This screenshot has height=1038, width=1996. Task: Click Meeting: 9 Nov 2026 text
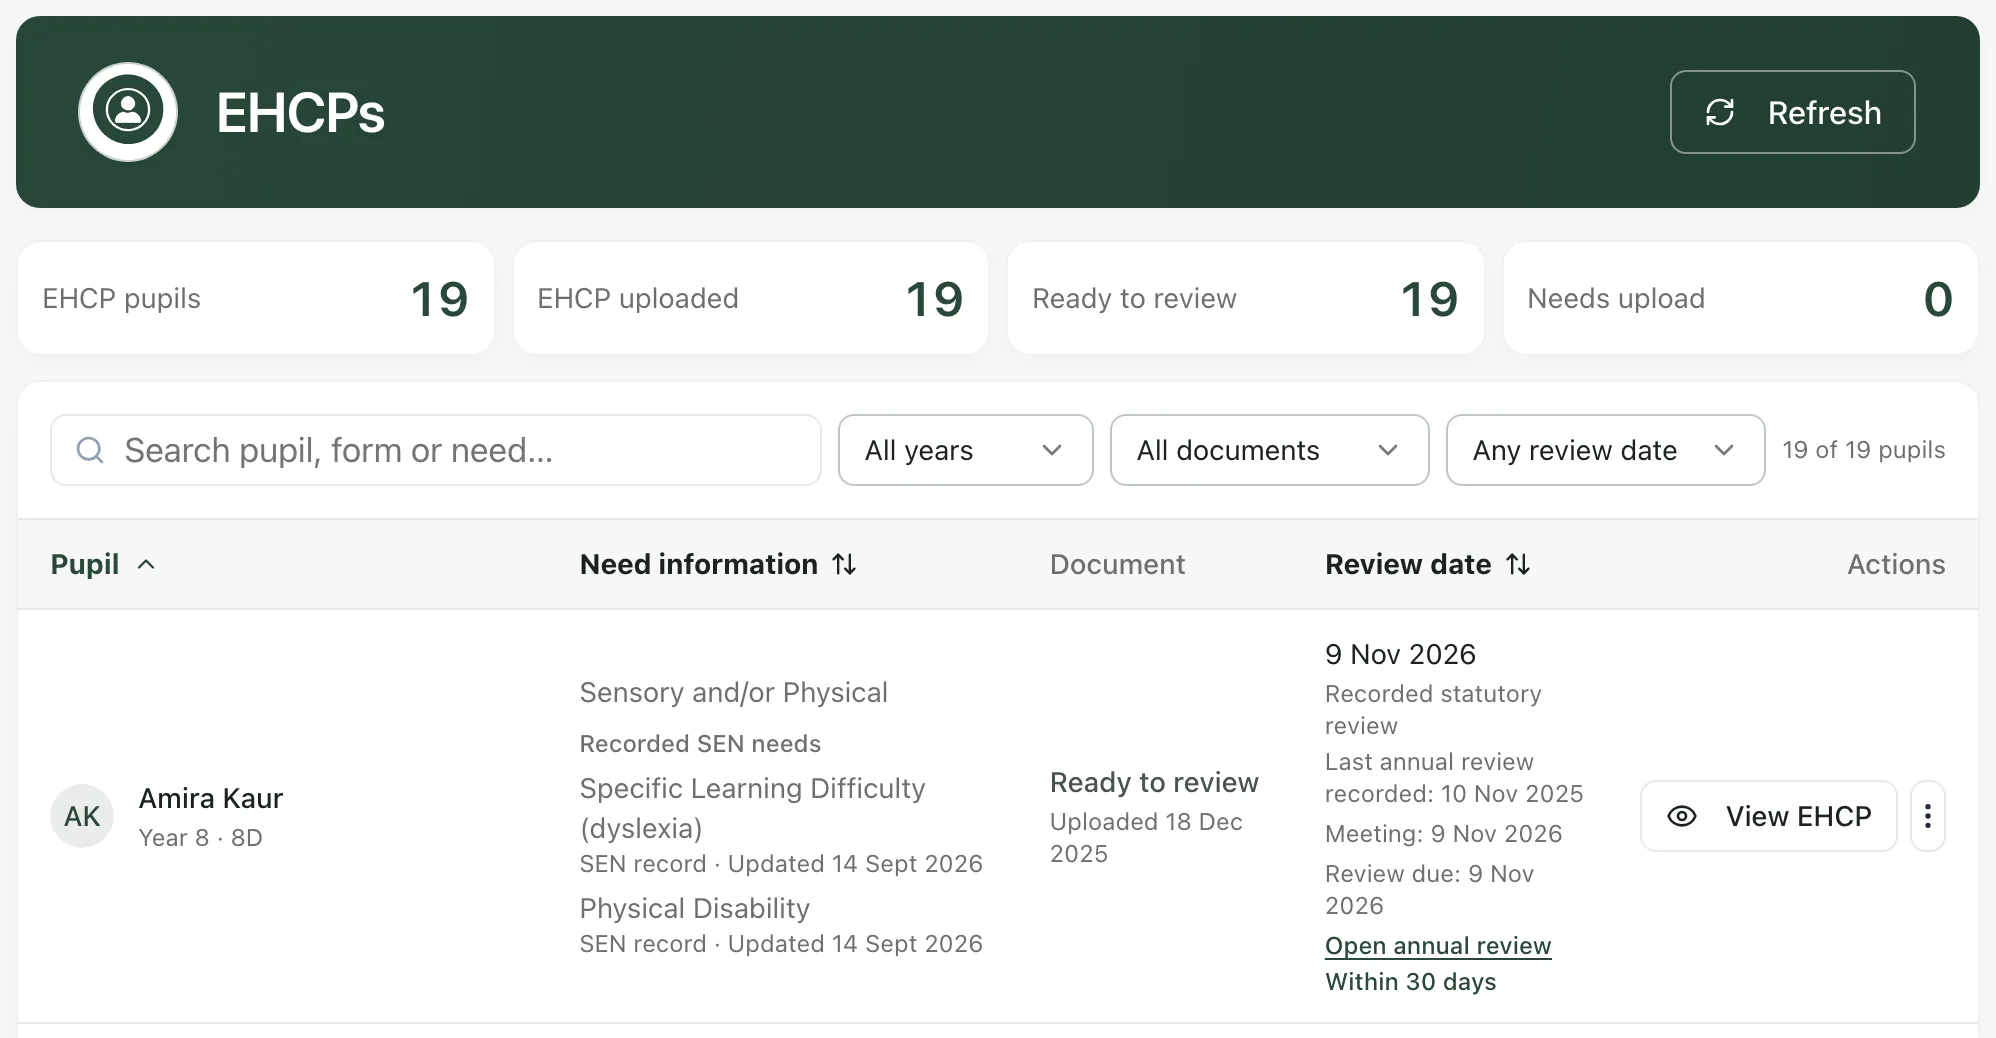click(x=1444, y=834)
